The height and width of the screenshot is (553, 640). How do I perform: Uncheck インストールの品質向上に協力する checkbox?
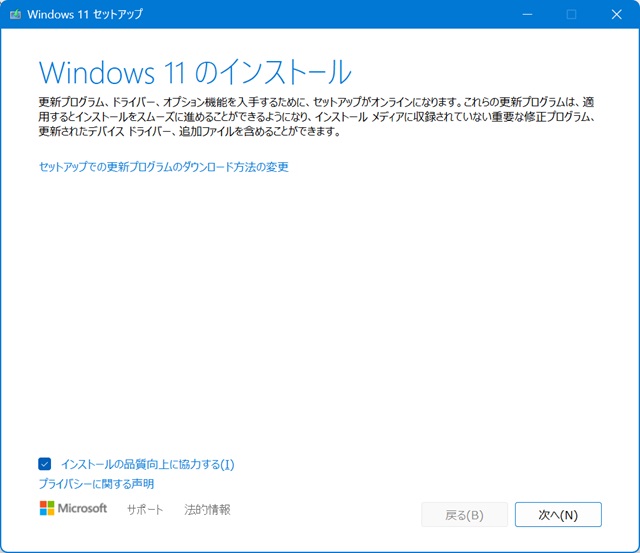44,464
